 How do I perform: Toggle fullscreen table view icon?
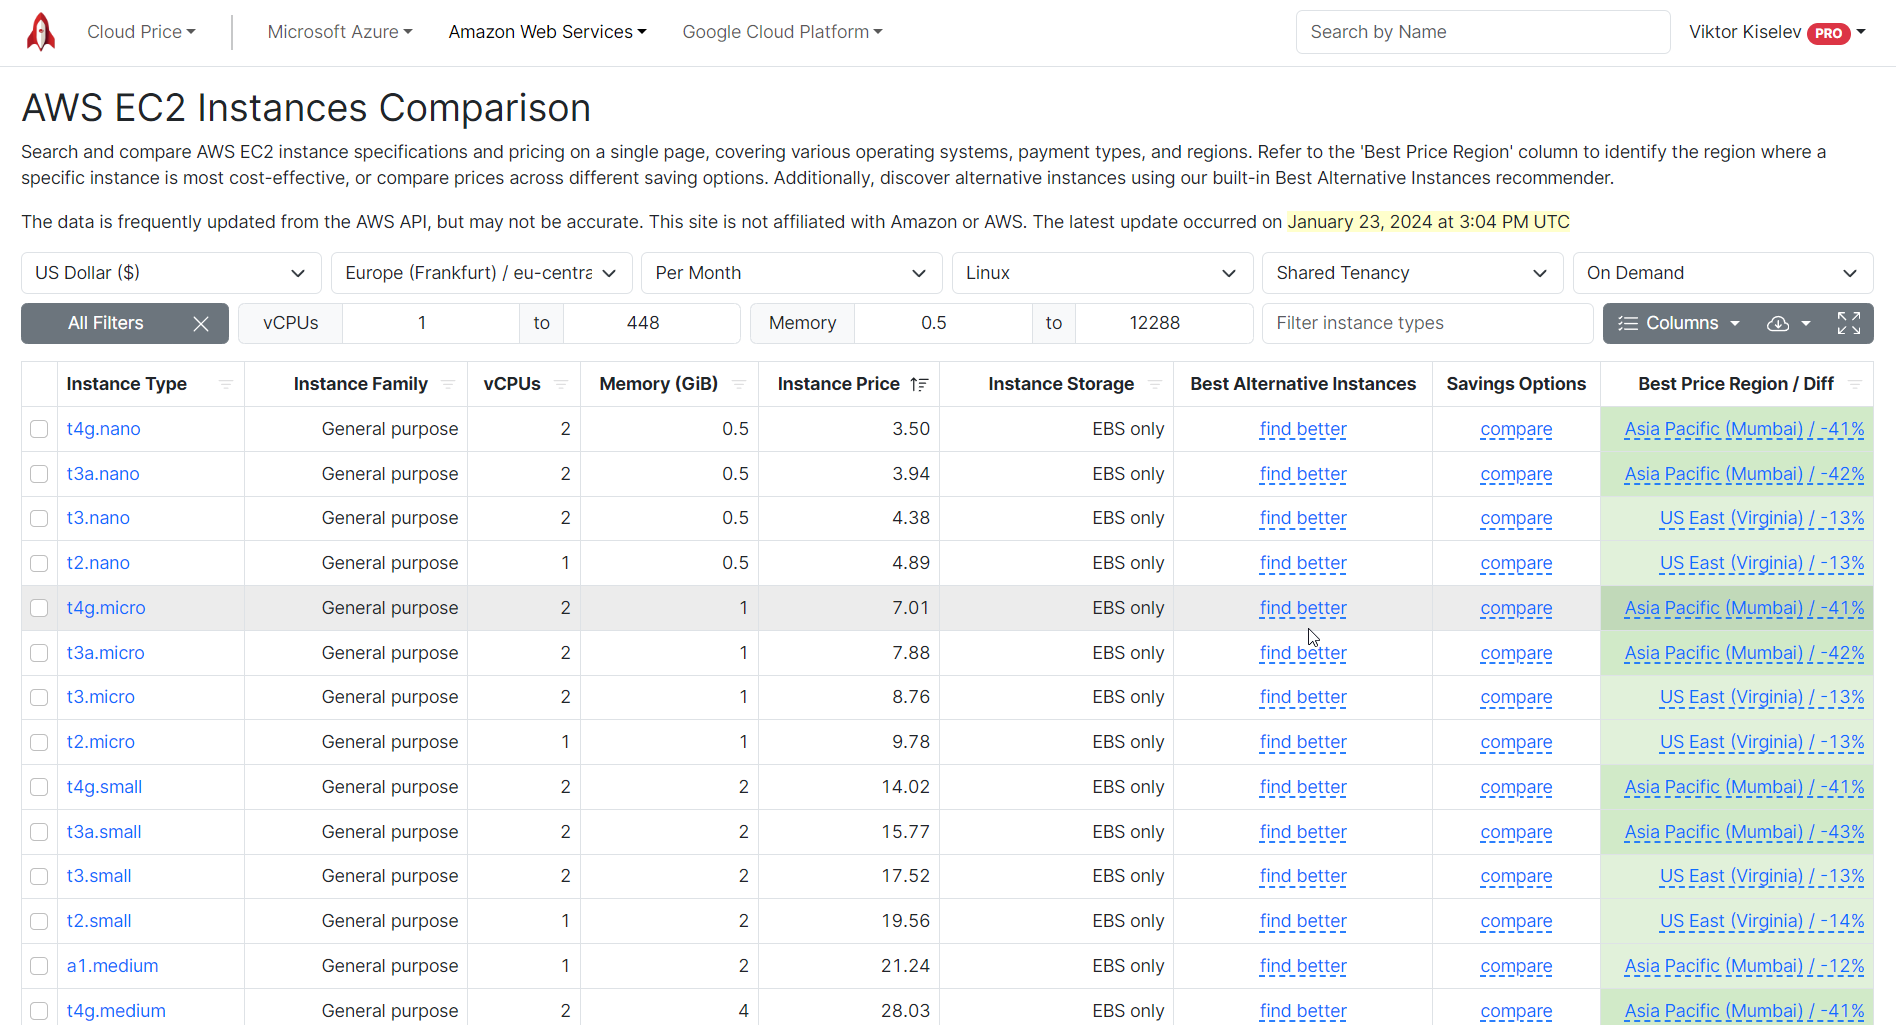1848,324
